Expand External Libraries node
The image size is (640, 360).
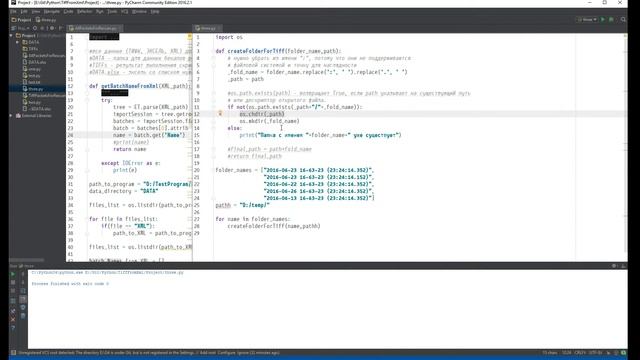pyautogui.click(x=11, y=116)
